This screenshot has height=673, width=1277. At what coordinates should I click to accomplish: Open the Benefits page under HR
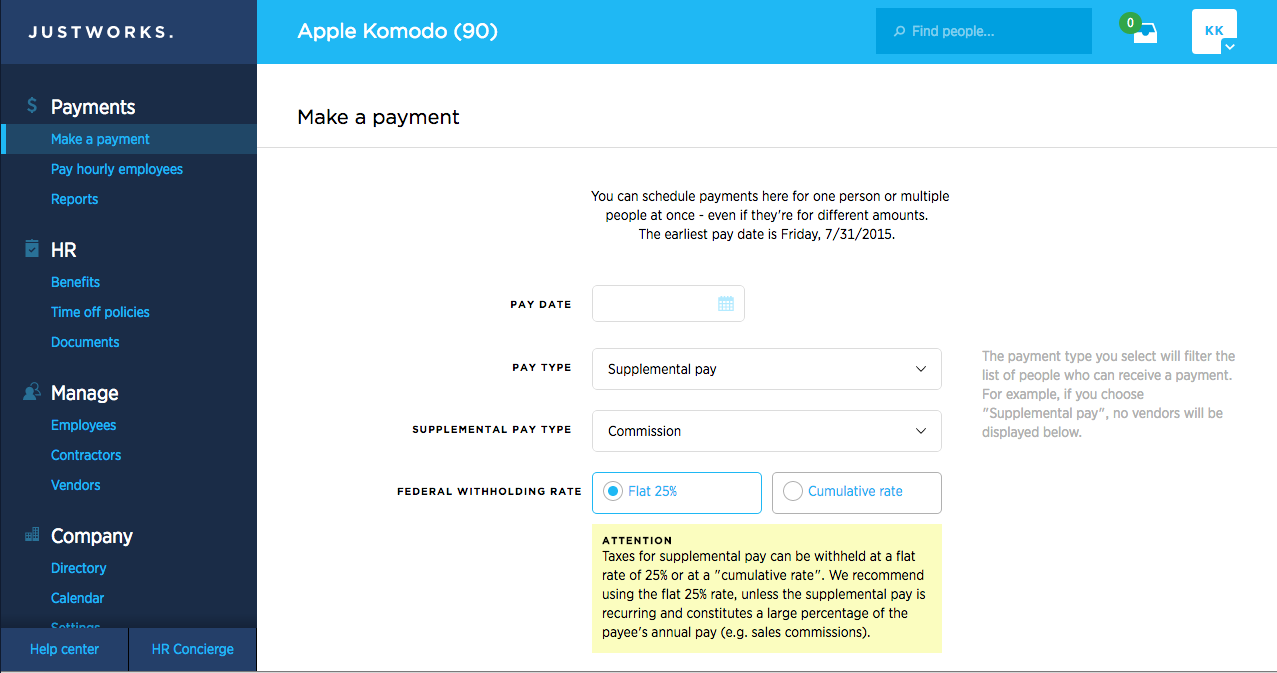click(76, 282)
